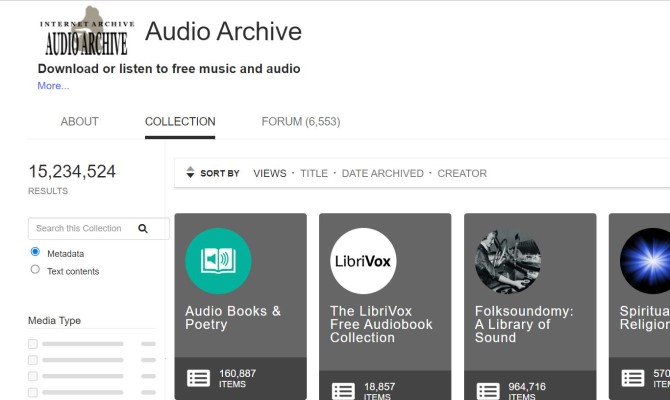Screen dimensions: 670x400
Task: Select the Metadata radio button
Action: tap(35, 252)
